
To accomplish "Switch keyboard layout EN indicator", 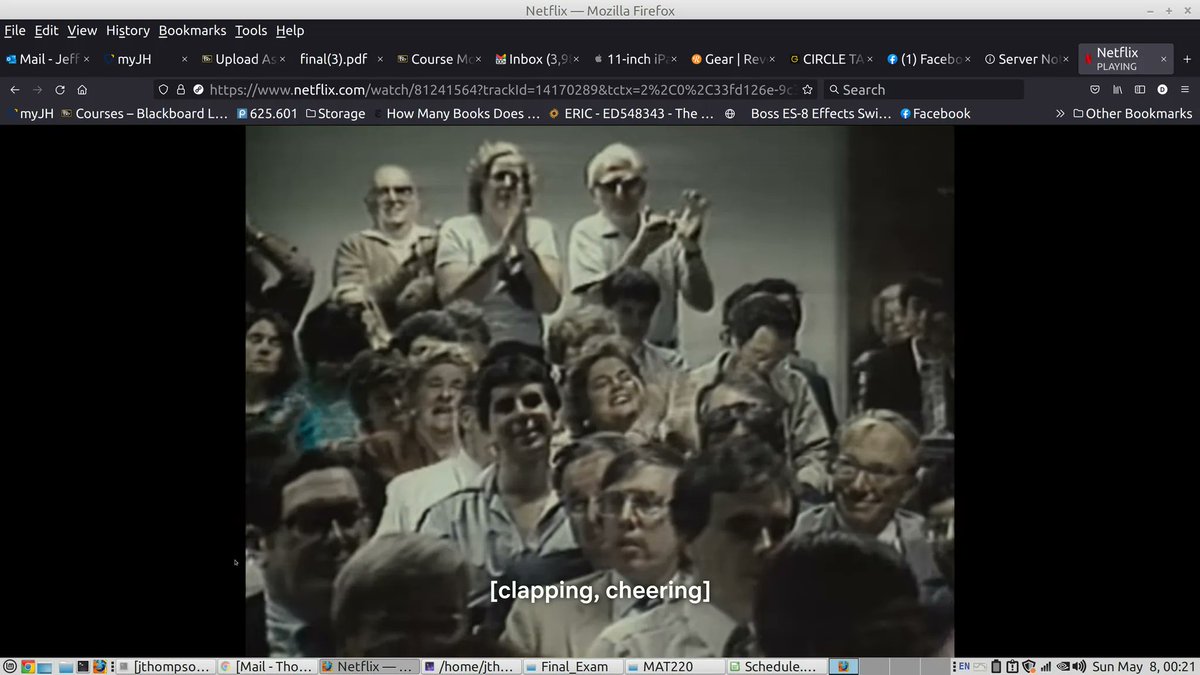I will [x=964, y=666].
